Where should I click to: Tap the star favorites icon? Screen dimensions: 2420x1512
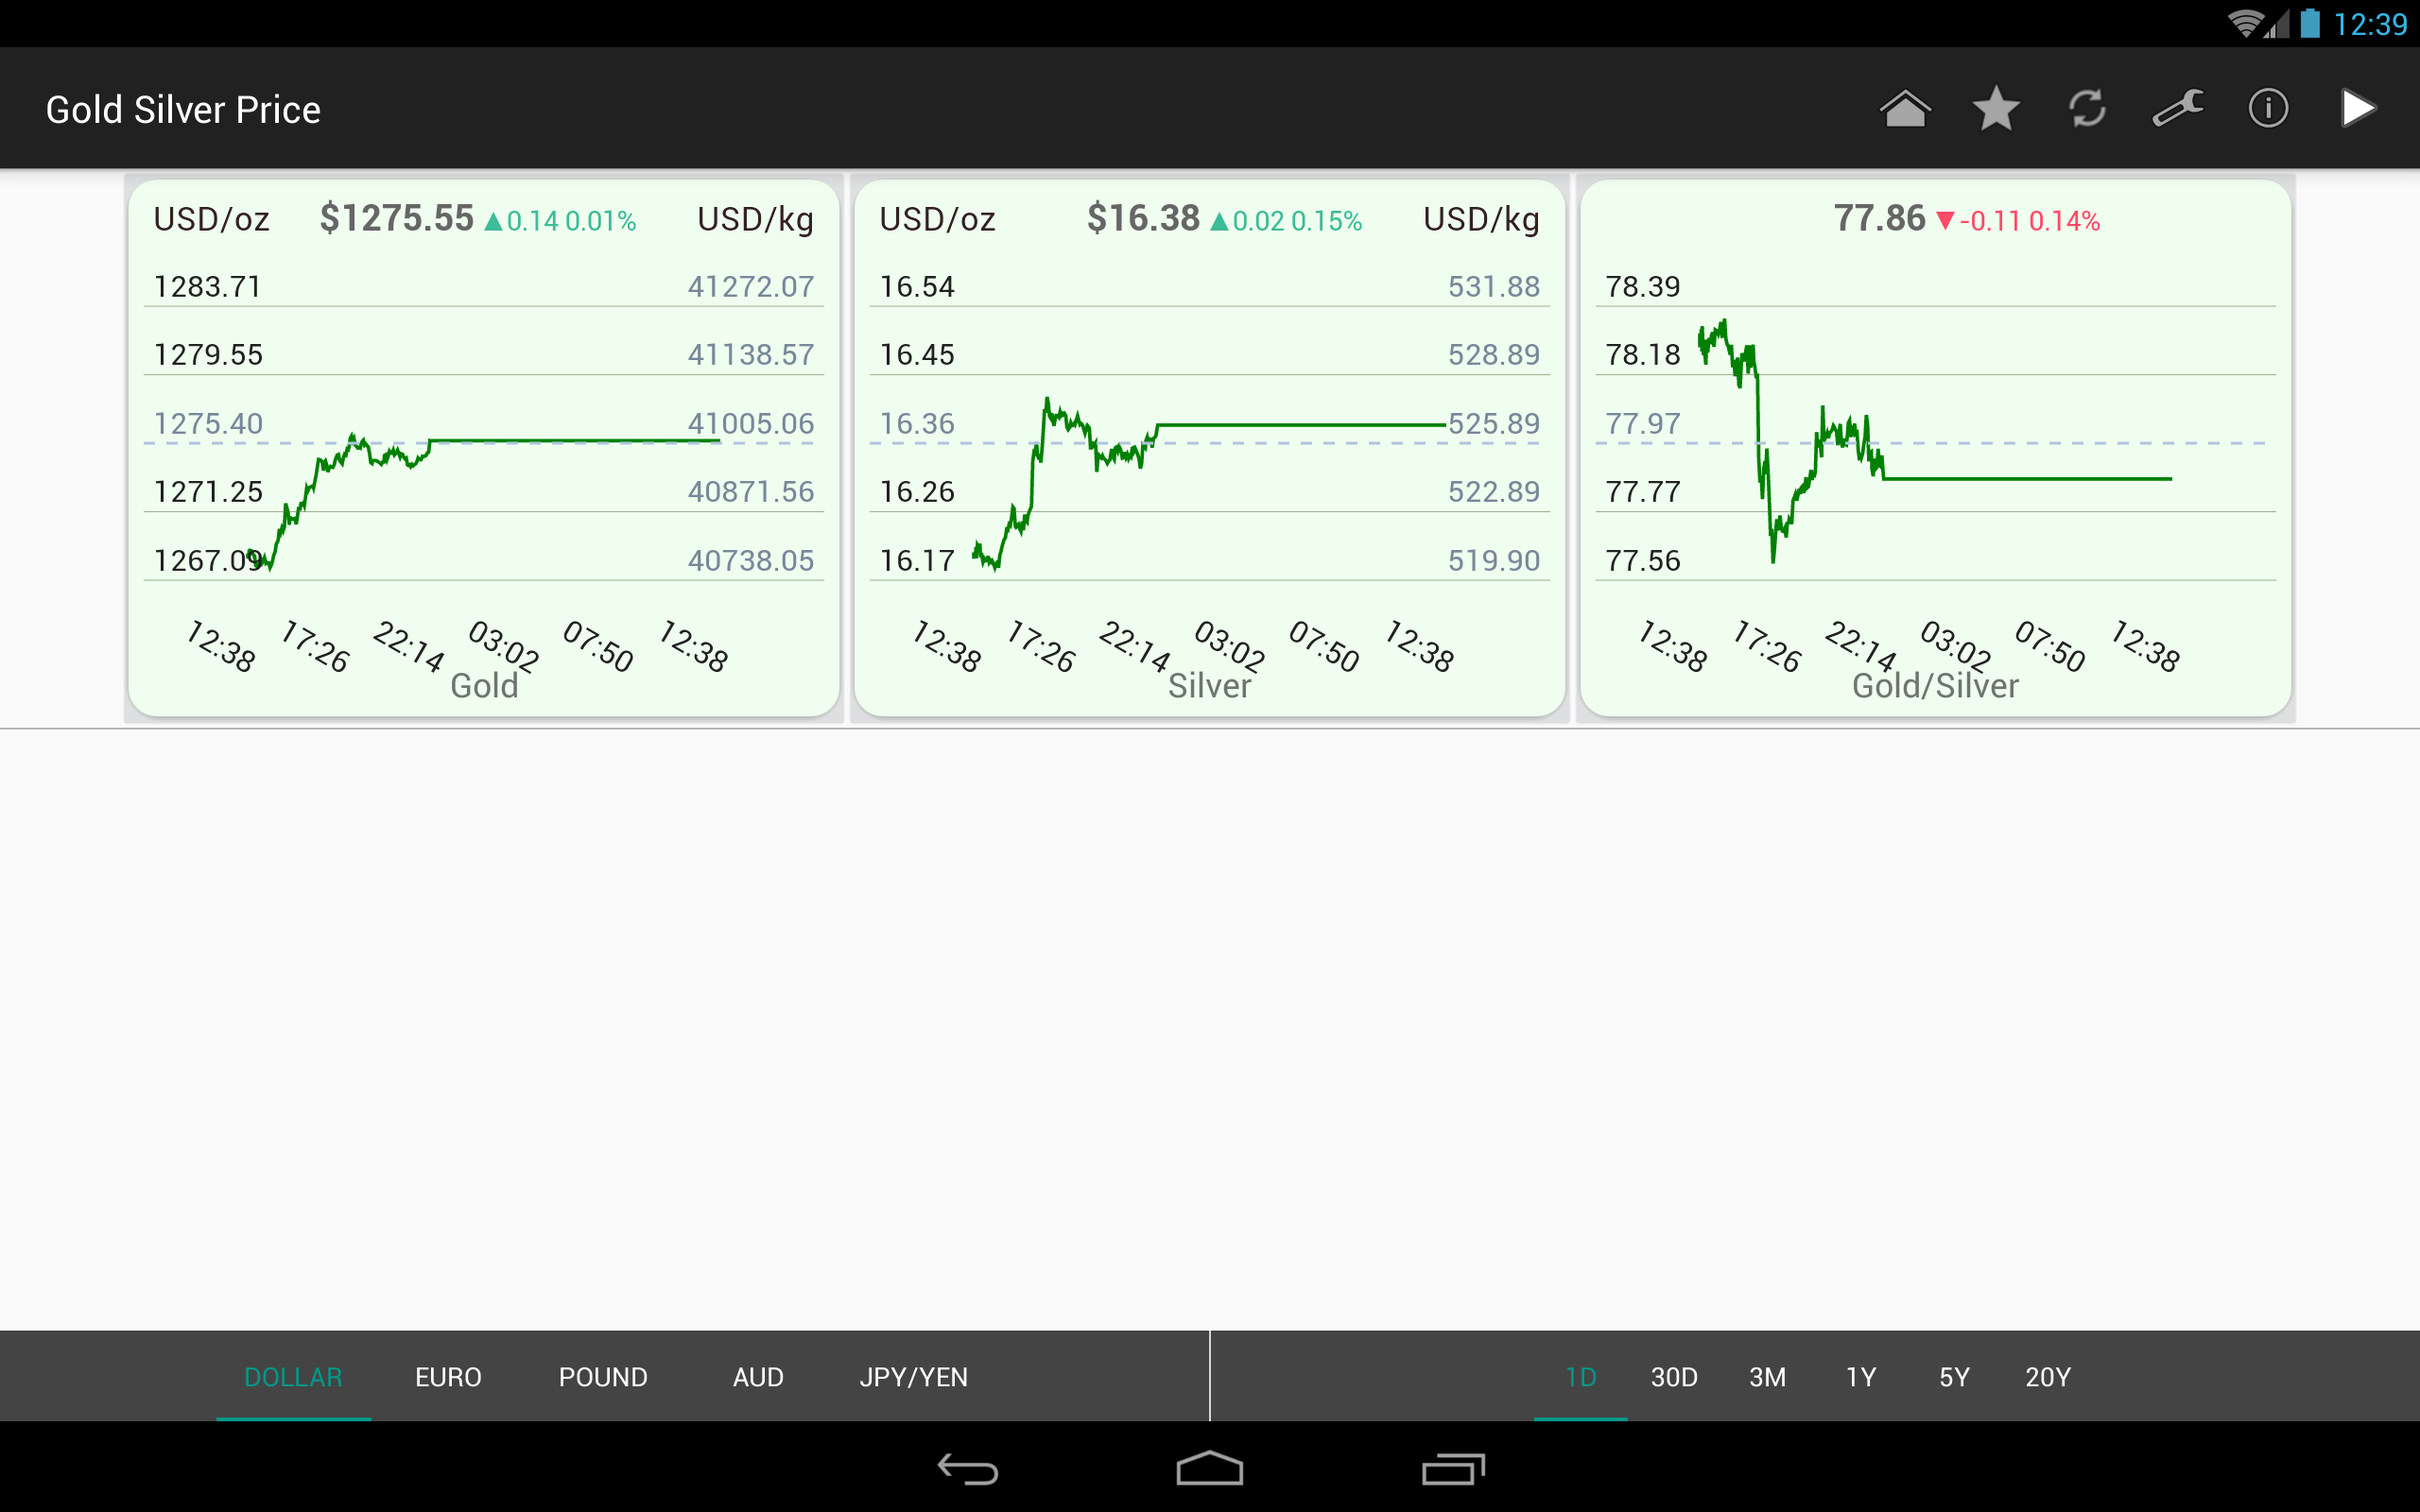(1996, 108)
